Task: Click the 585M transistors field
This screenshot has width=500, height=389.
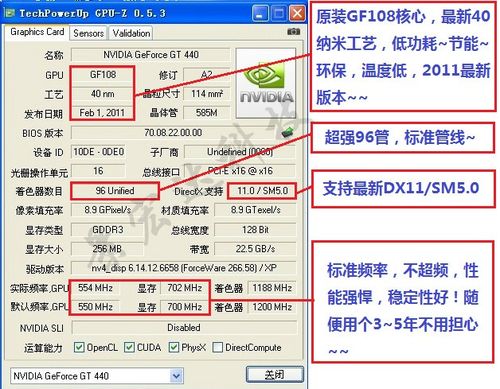Action: coord(207,113)
